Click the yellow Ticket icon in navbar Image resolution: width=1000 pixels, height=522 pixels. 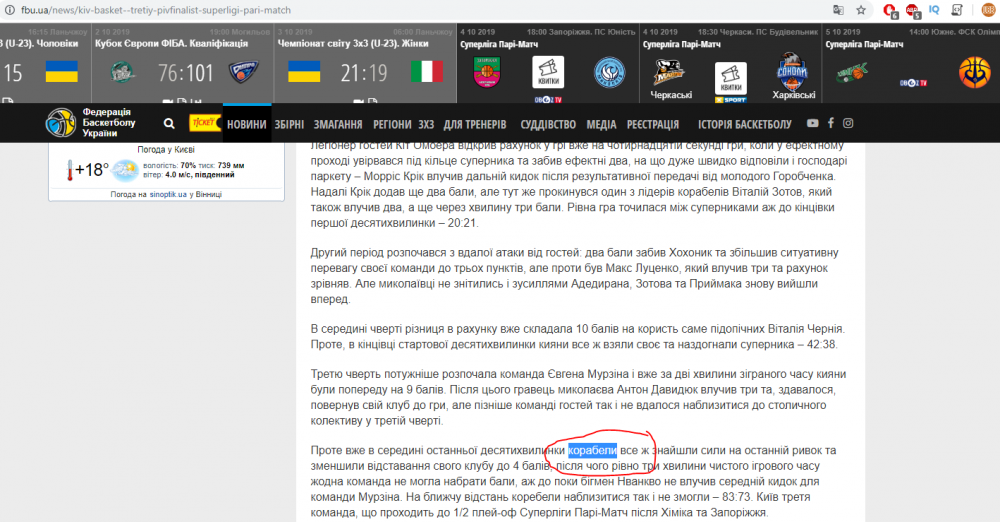click(204, 123)
